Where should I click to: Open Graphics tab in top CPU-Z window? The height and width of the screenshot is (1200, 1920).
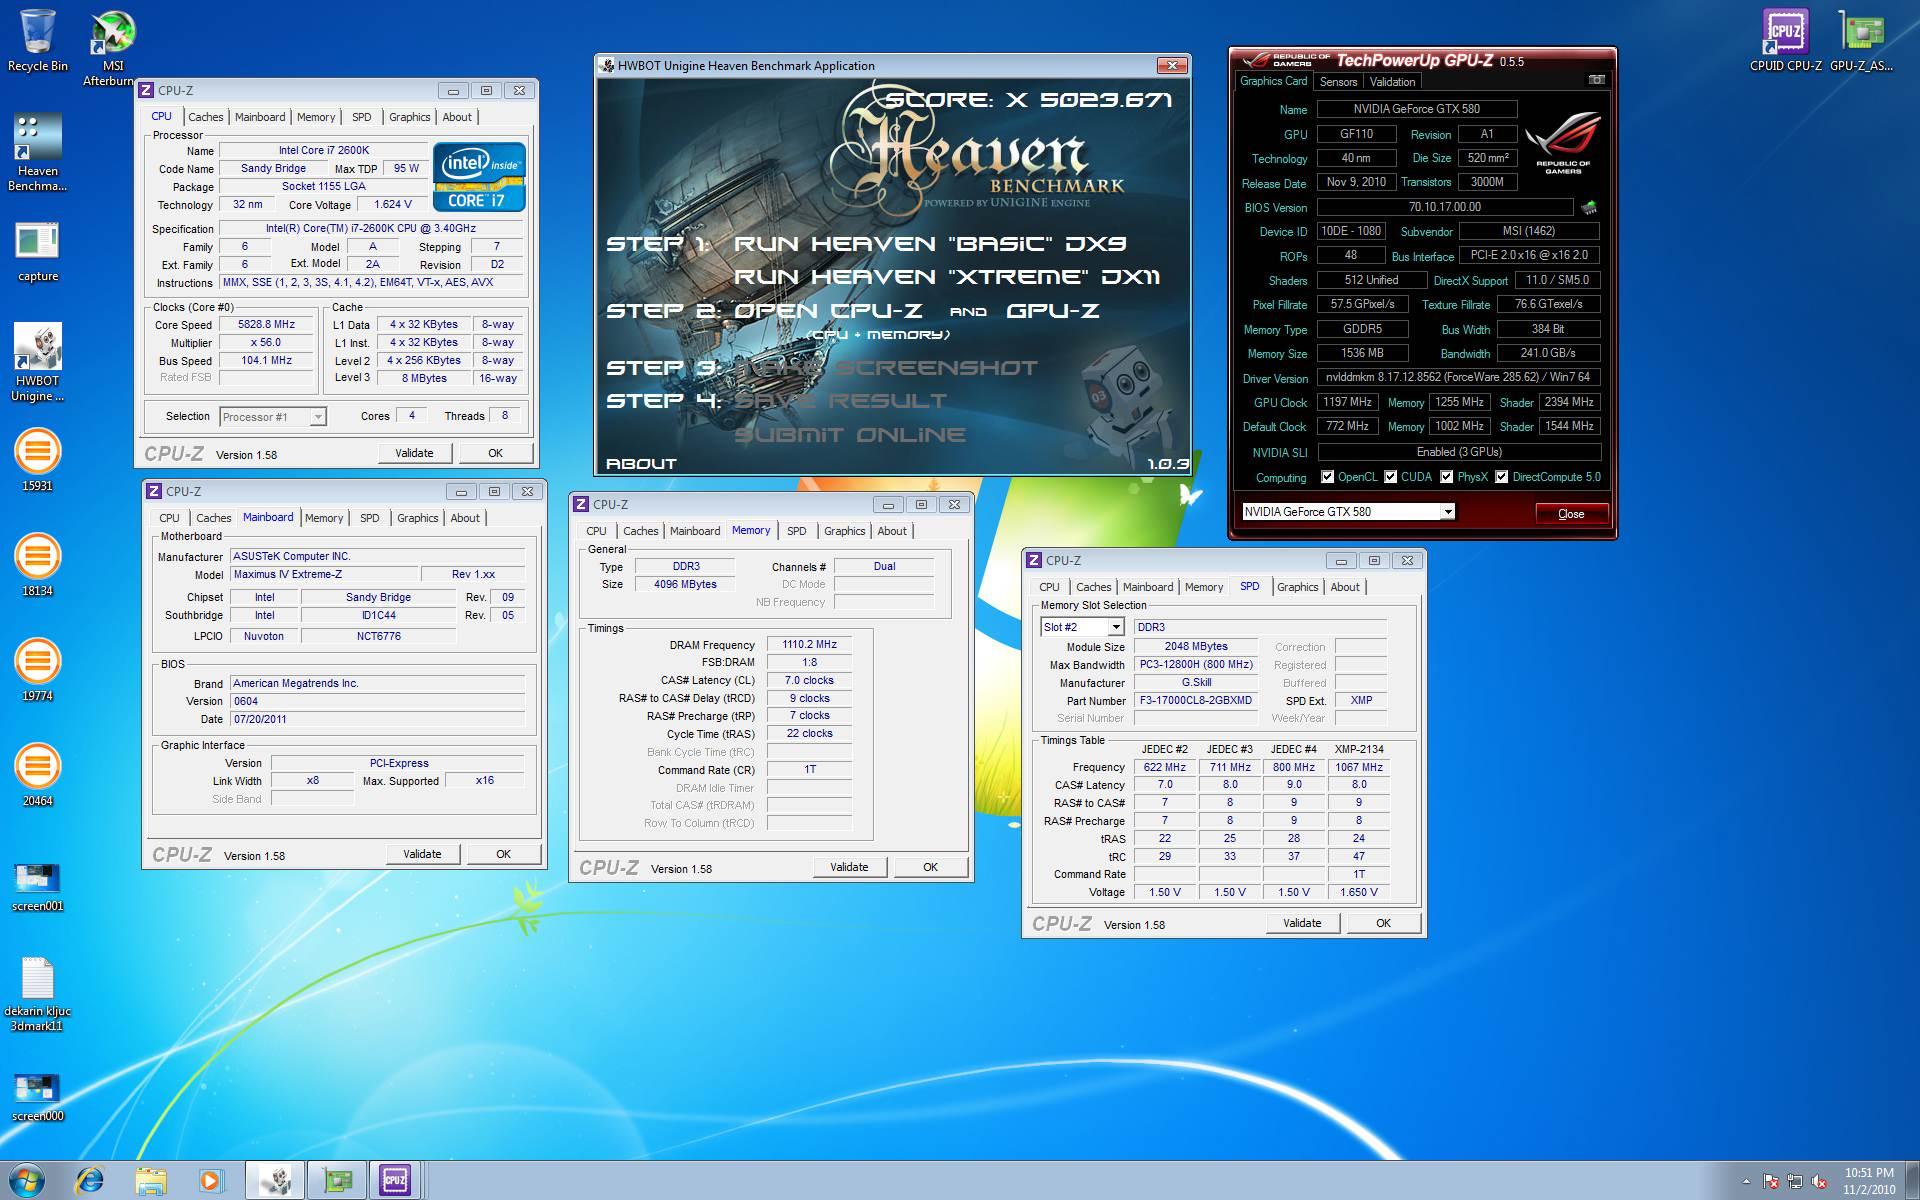point(409,117)
